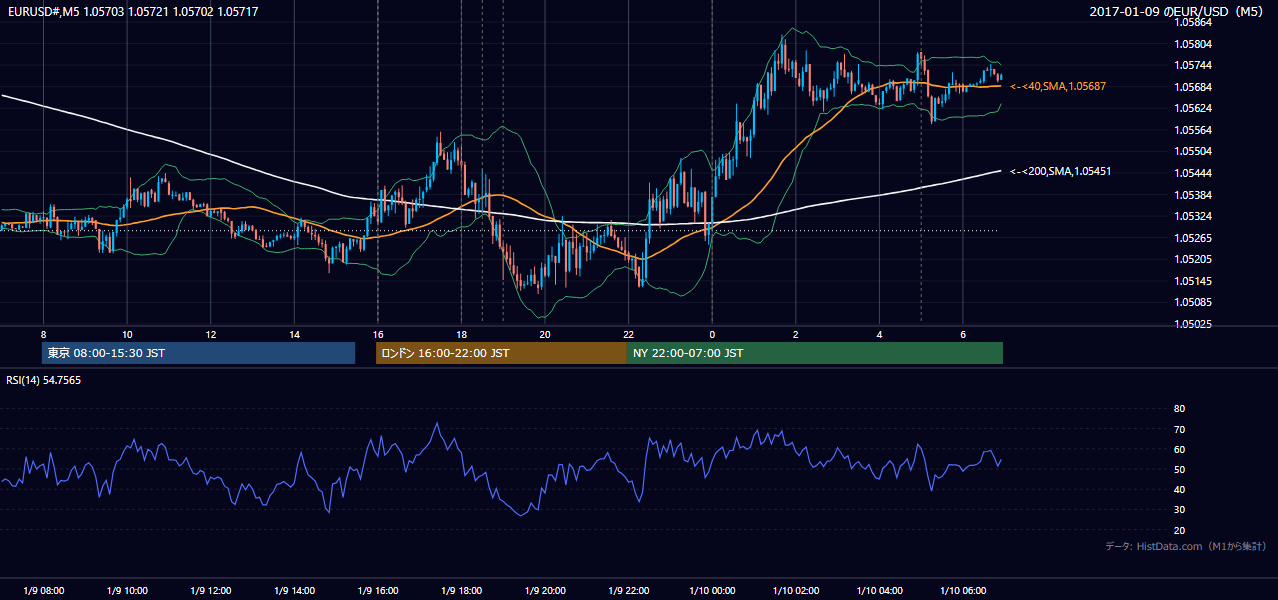Click RSI level label 70

point(1179,429)
